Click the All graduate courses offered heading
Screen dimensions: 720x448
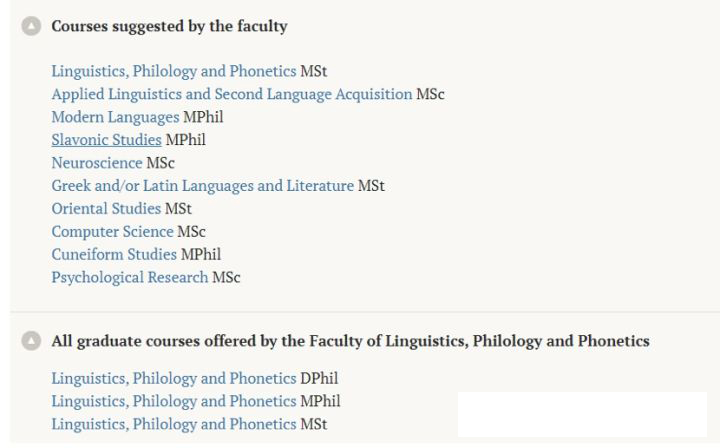350,342
